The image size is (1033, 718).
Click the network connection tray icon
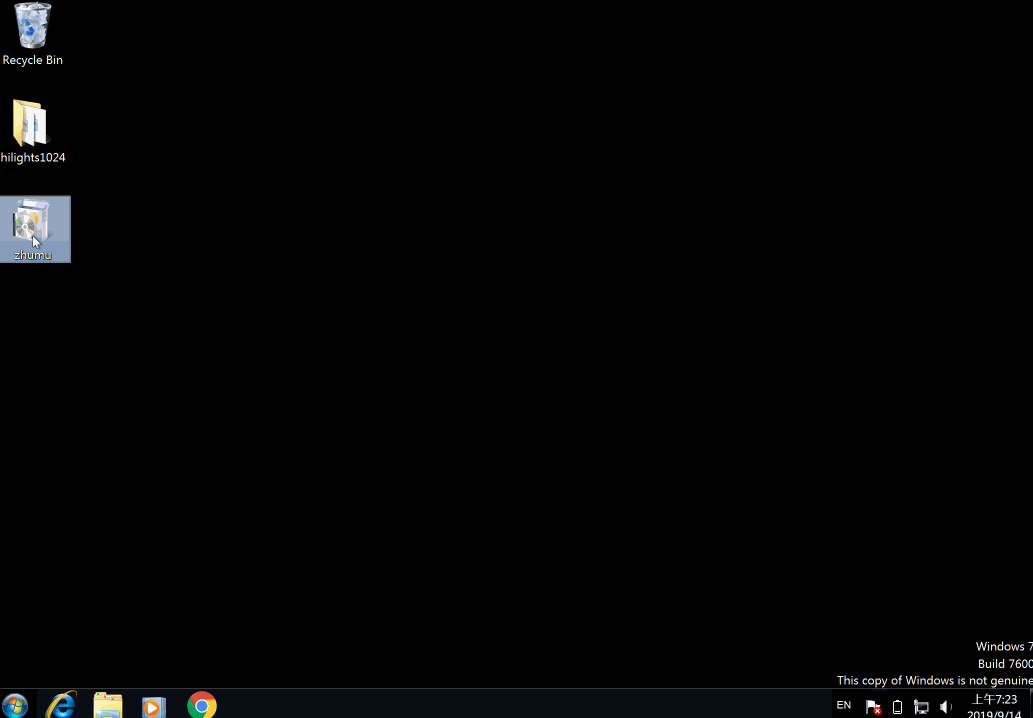pos(921,705)
